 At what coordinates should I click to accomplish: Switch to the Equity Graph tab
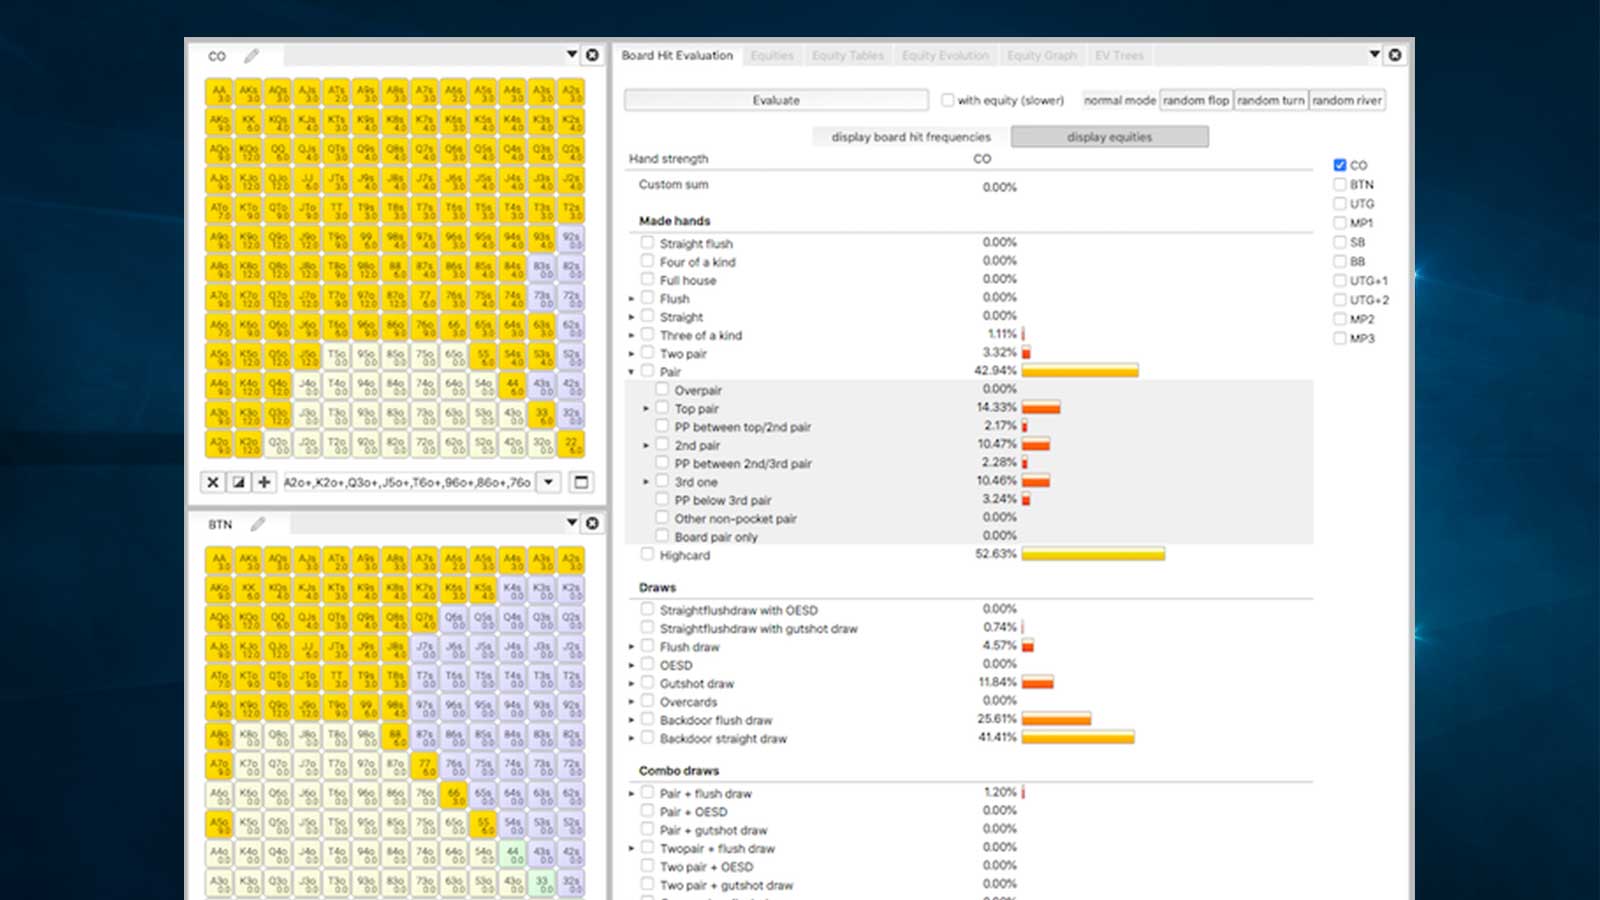tap(1042, 56)
